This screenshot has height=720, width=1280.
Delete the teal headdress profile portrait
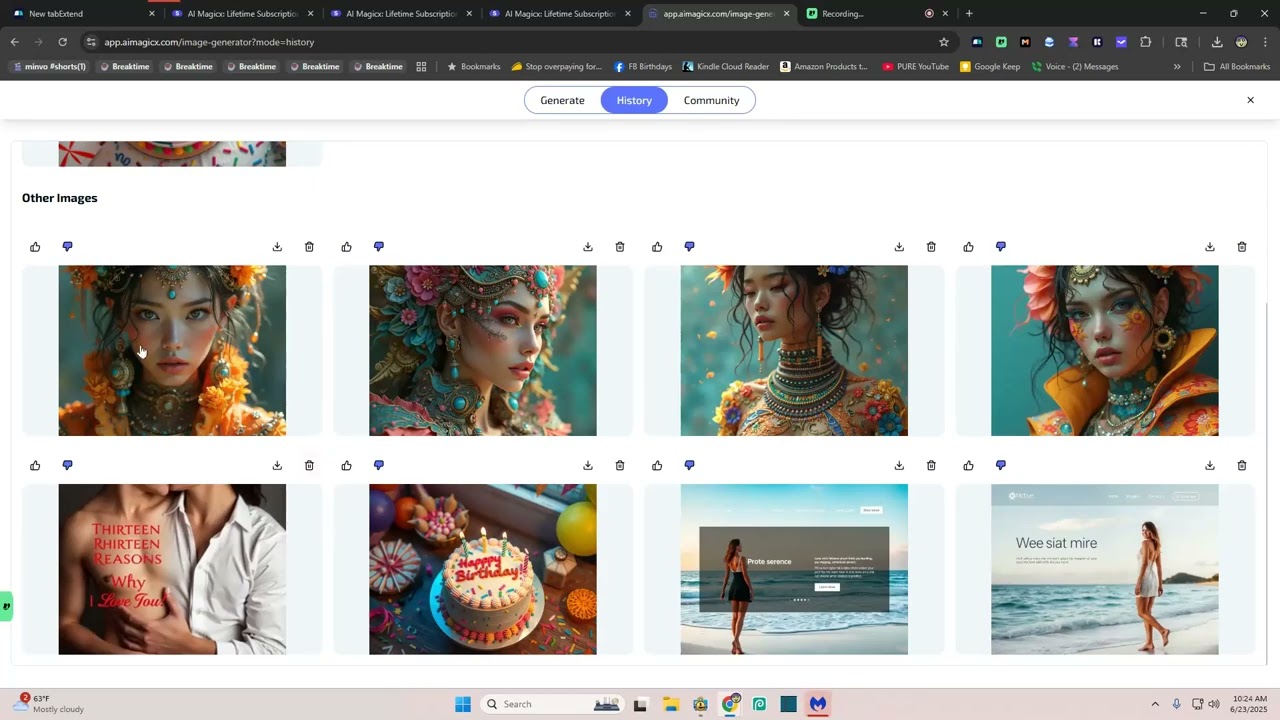click(620, 247)
